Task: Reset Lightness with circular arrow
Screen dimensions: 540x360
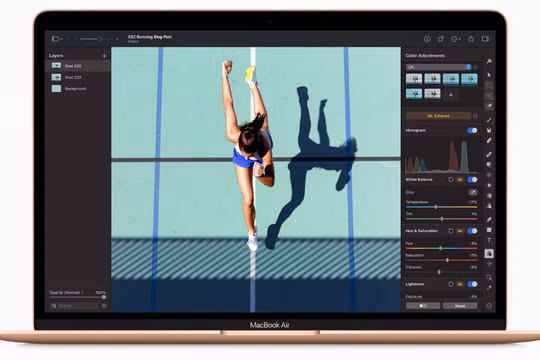Action: point(451,284)
